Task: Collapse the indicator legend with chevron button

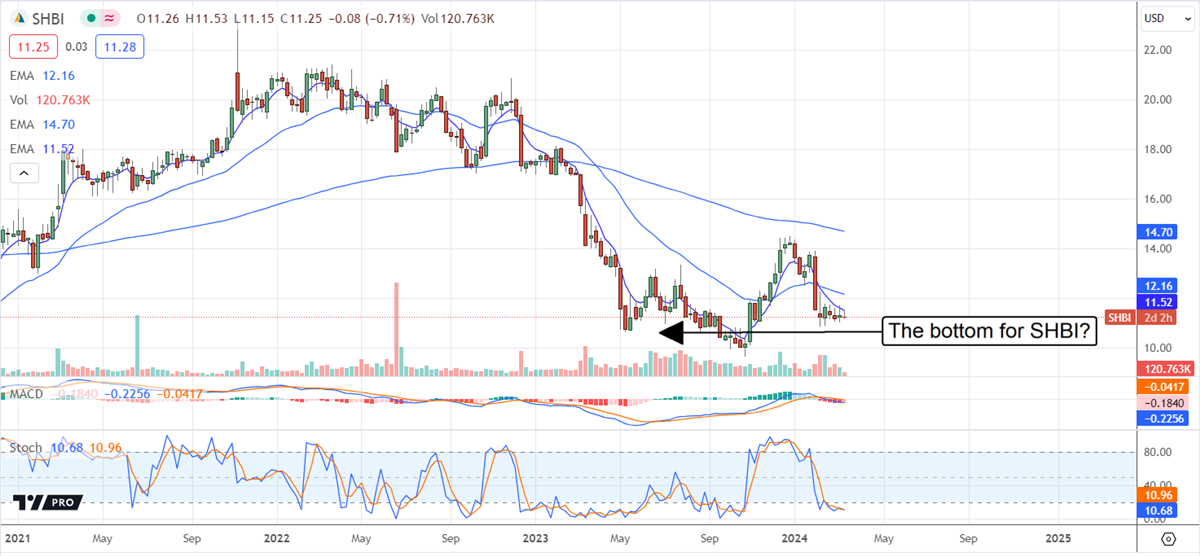Action: (x=22, y=174)
